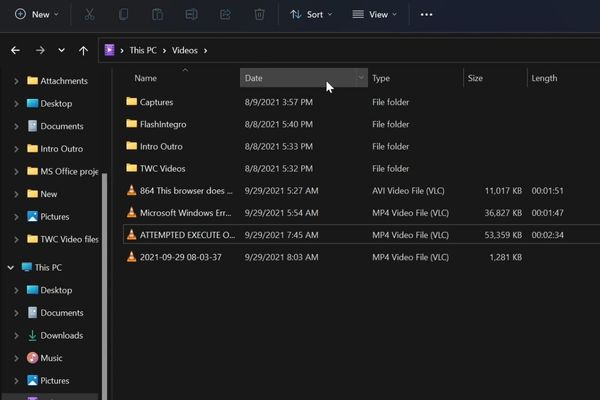Open recent locations dropdown chevron
This screenshot has height=400, width=600.
(61, 50)
